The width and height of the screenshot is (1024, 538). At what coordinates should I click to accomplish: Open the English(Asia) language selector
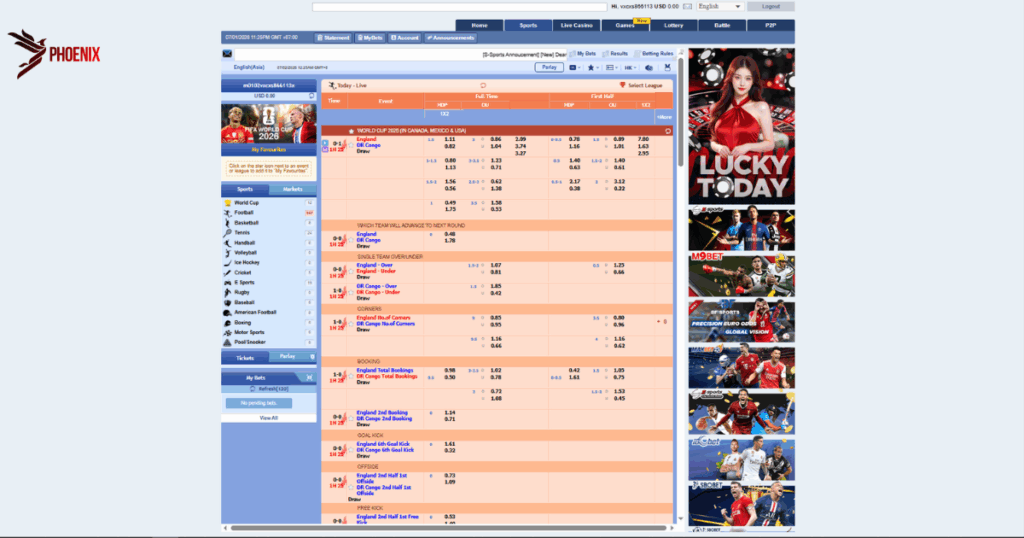click(249, 67)
